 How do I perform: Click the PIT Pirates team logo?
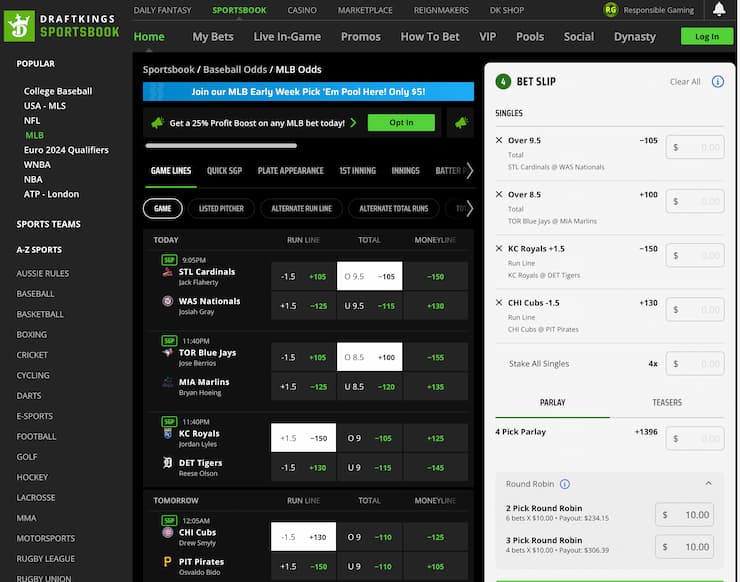tap(167, 562)
